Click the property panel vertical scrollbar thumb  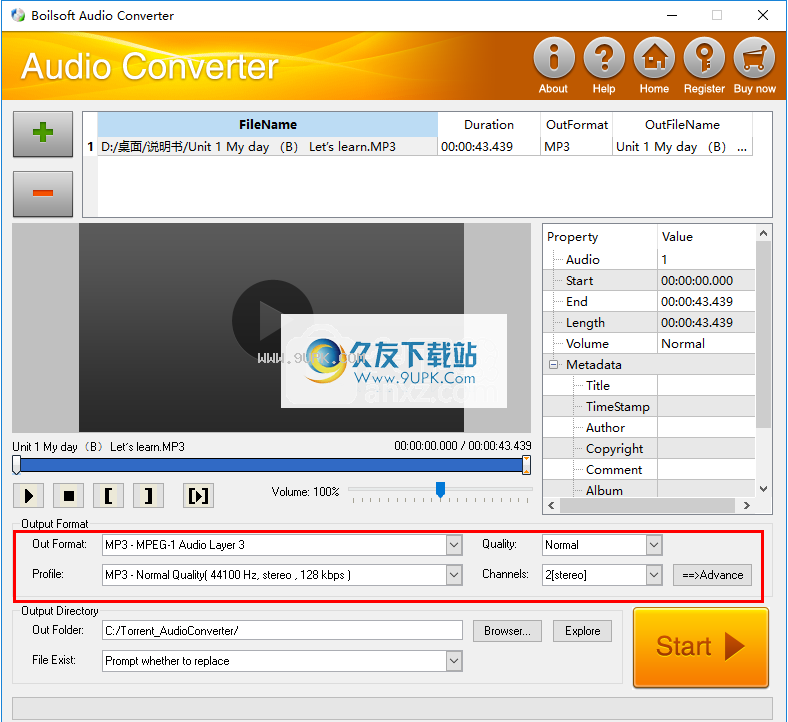coord(763,334)
